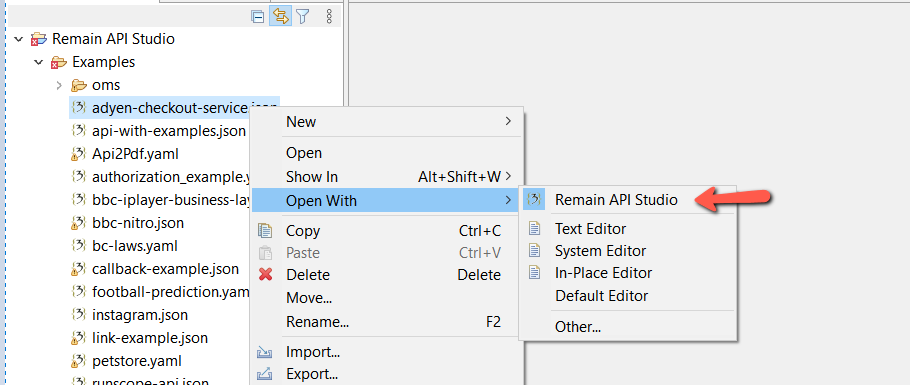Choose Open from the context menu
910x385 pixels.
pos(386,153)
